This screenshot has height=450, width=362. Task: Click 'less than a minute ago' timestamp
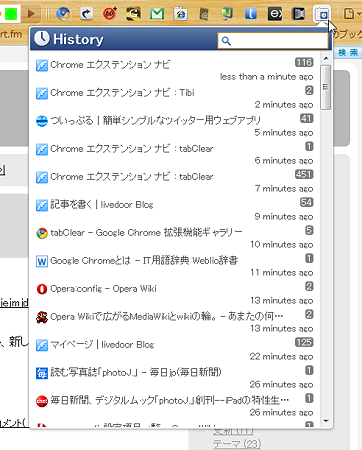(x=266, y=77)
